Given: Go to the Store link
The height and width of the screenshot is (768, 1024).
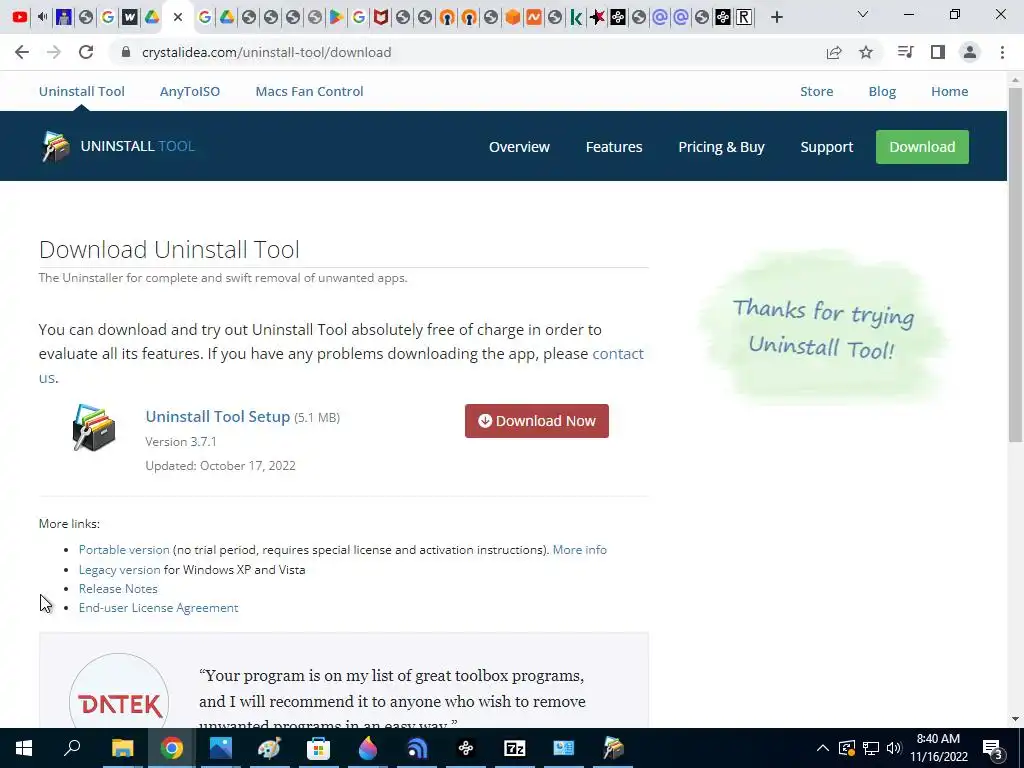Looking at the screenshot, I should tap(817, 91).
